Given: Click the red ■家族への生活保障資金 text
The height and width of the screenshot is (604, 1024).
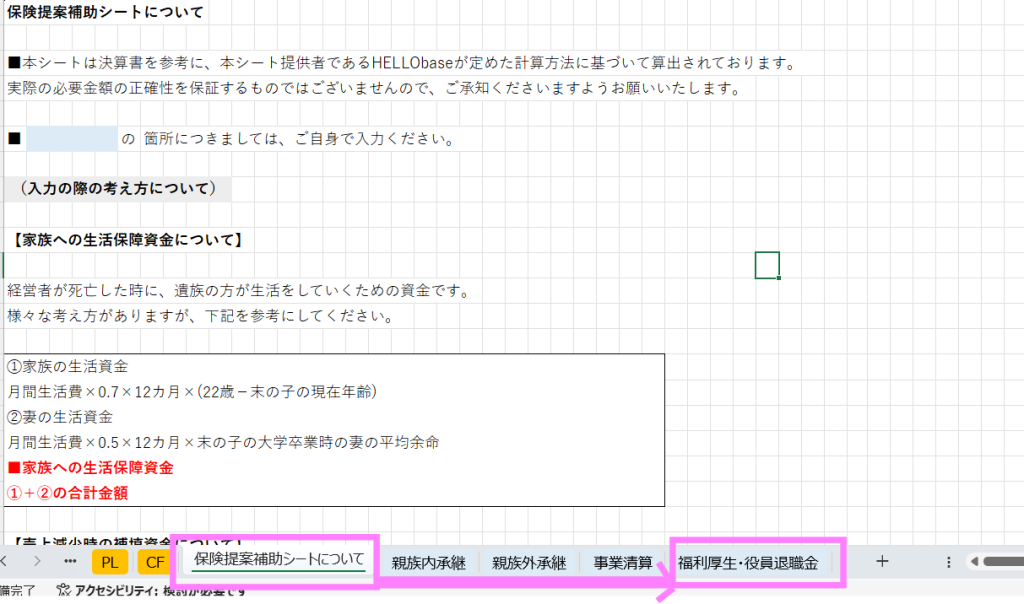Looking at the screenshot, I should pos(90,468).
